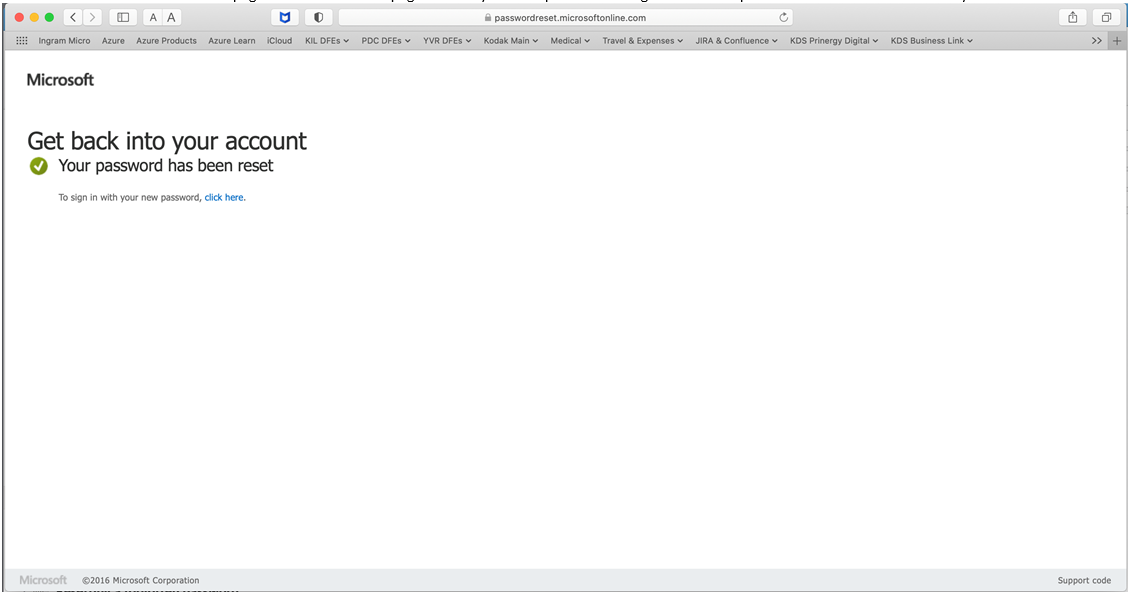Show the Safari sidebar
This screenshot has width=1131, height=596.
point(123,17)
